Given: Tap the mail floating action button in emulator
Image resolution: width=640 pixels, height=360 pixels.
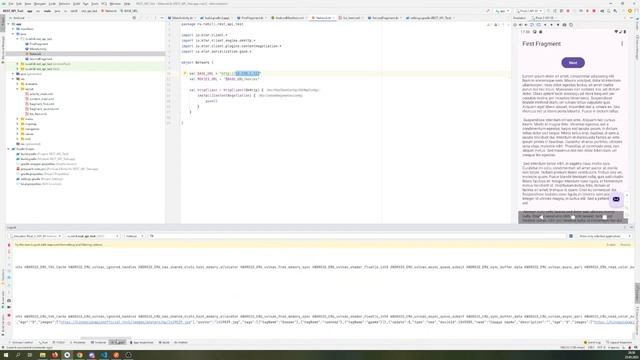Looking at the screenshot, I should click(x=616, y=199).
